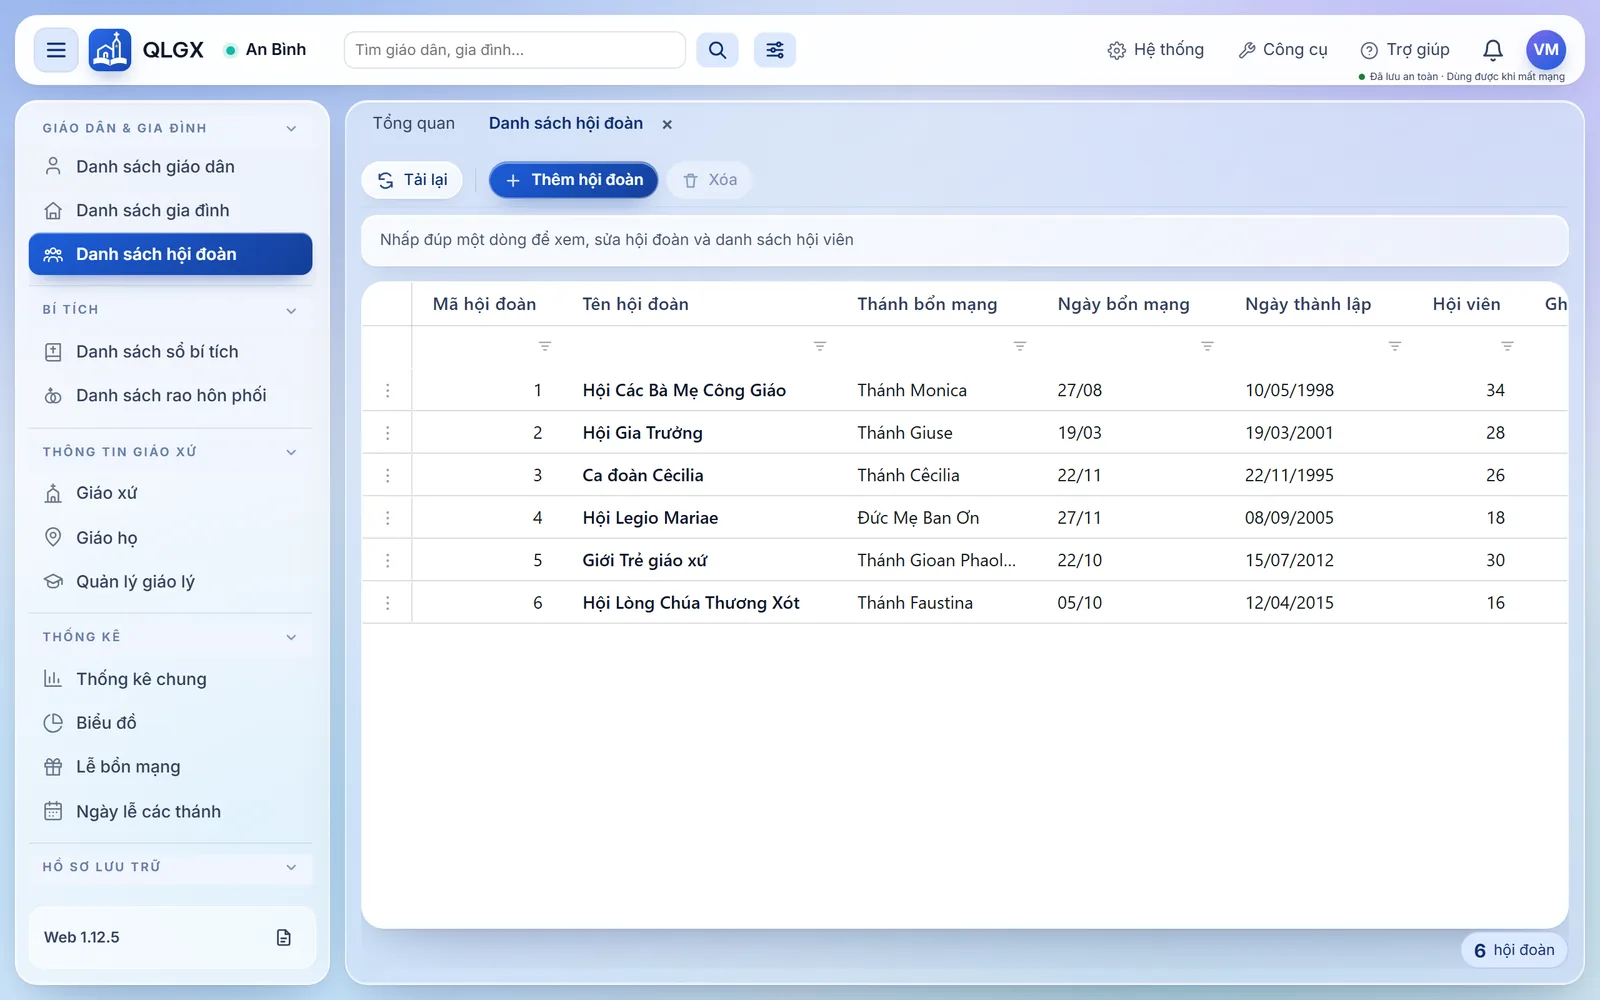Click the Tải lại reload button
This screenshot has height=1000, width=1600.
412,180
